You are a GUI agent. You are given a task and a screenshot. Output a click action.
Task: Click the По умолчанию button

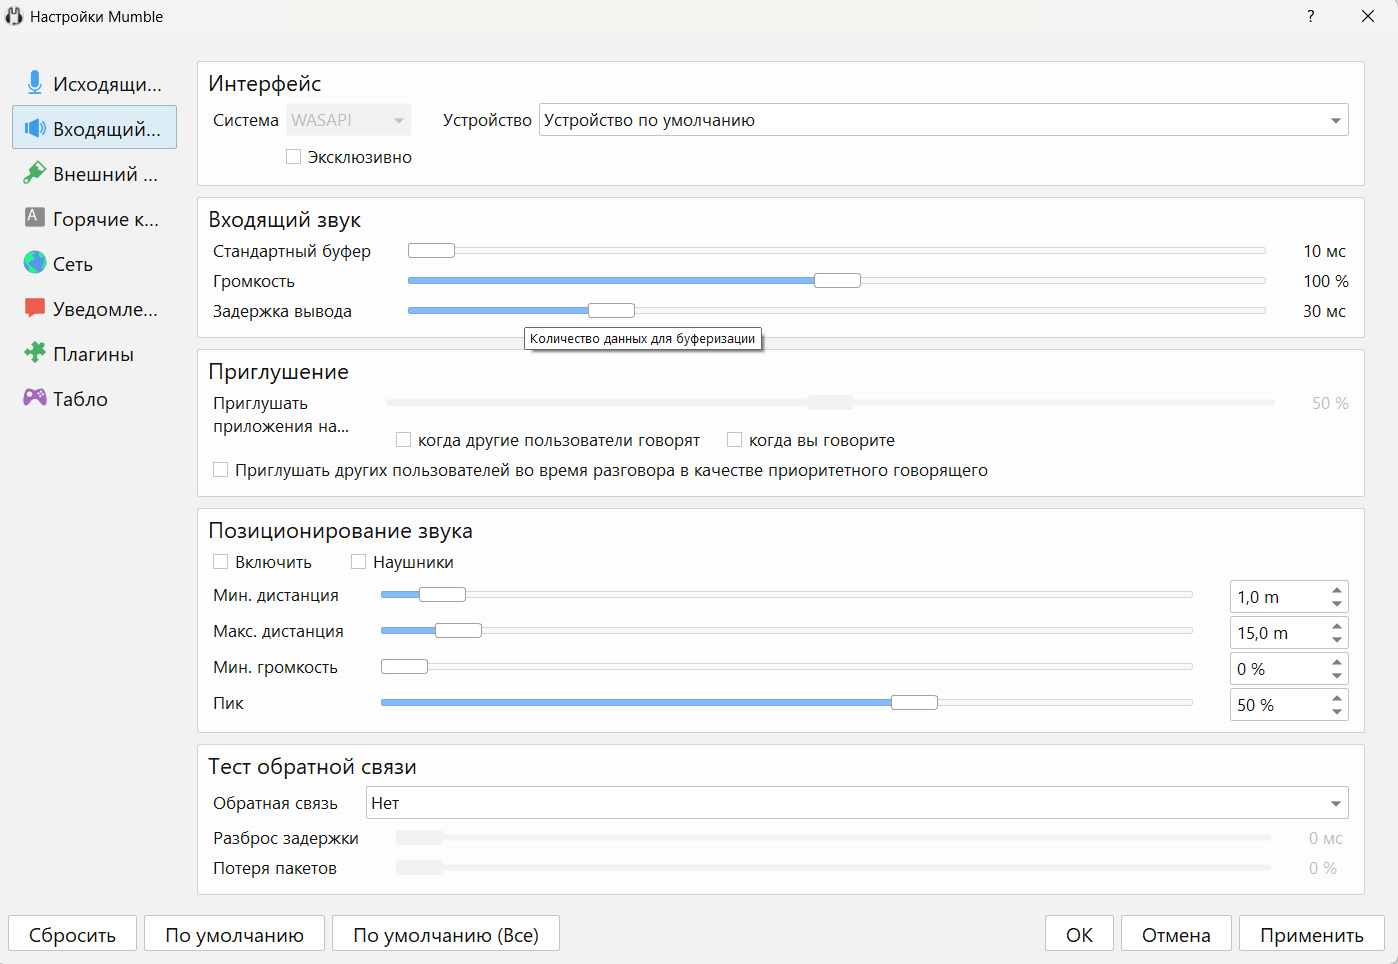(x=234, y=934)
